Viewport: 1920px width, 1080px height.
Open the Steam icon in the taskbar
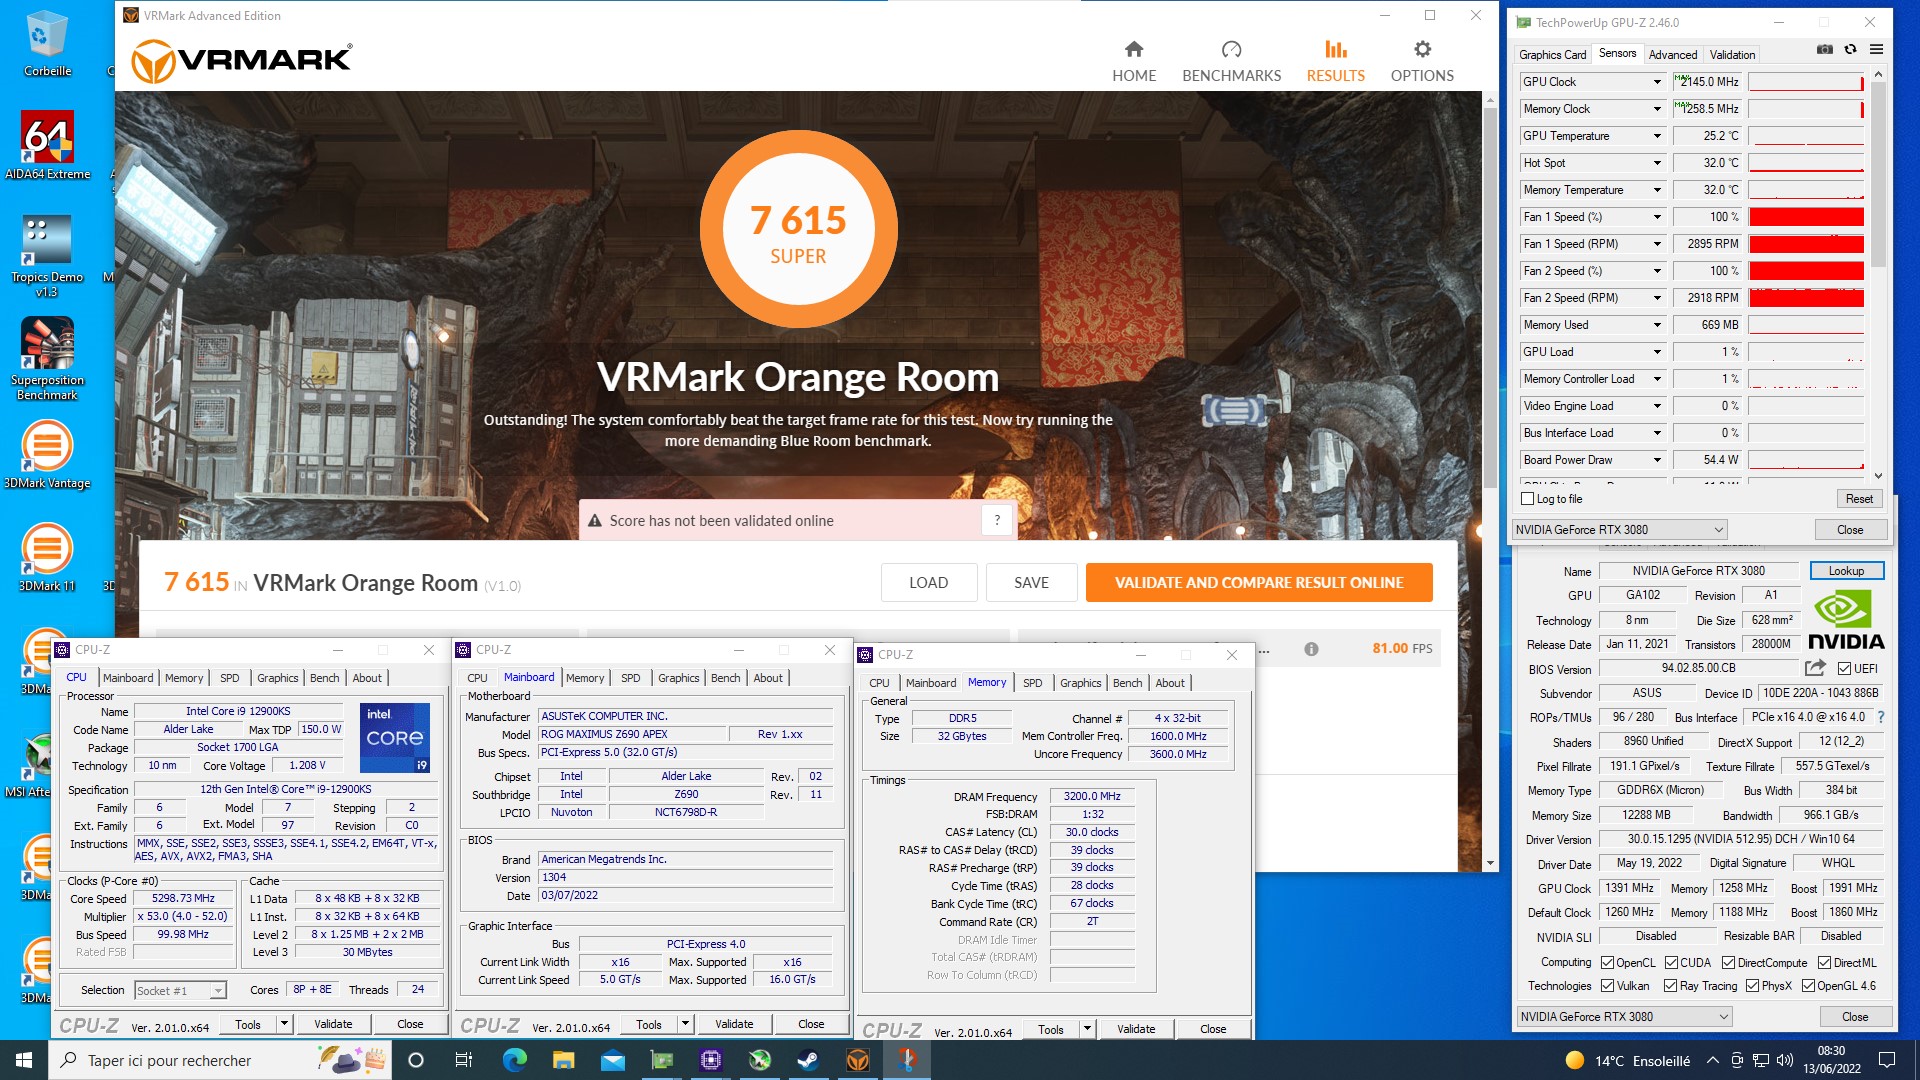pyautogui.click(x=808, y=1060)
